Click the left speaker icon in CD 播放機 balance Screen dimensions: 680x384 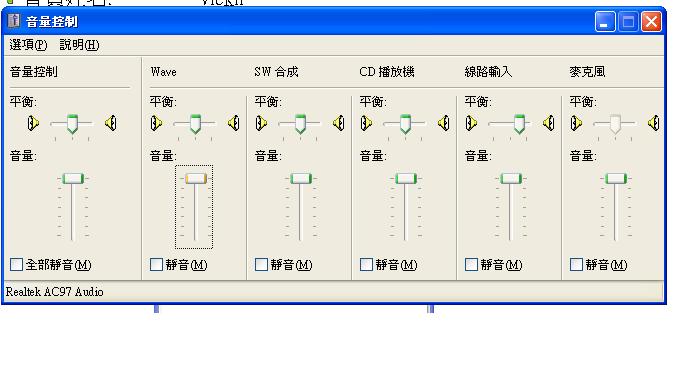[x=366, y=123]
